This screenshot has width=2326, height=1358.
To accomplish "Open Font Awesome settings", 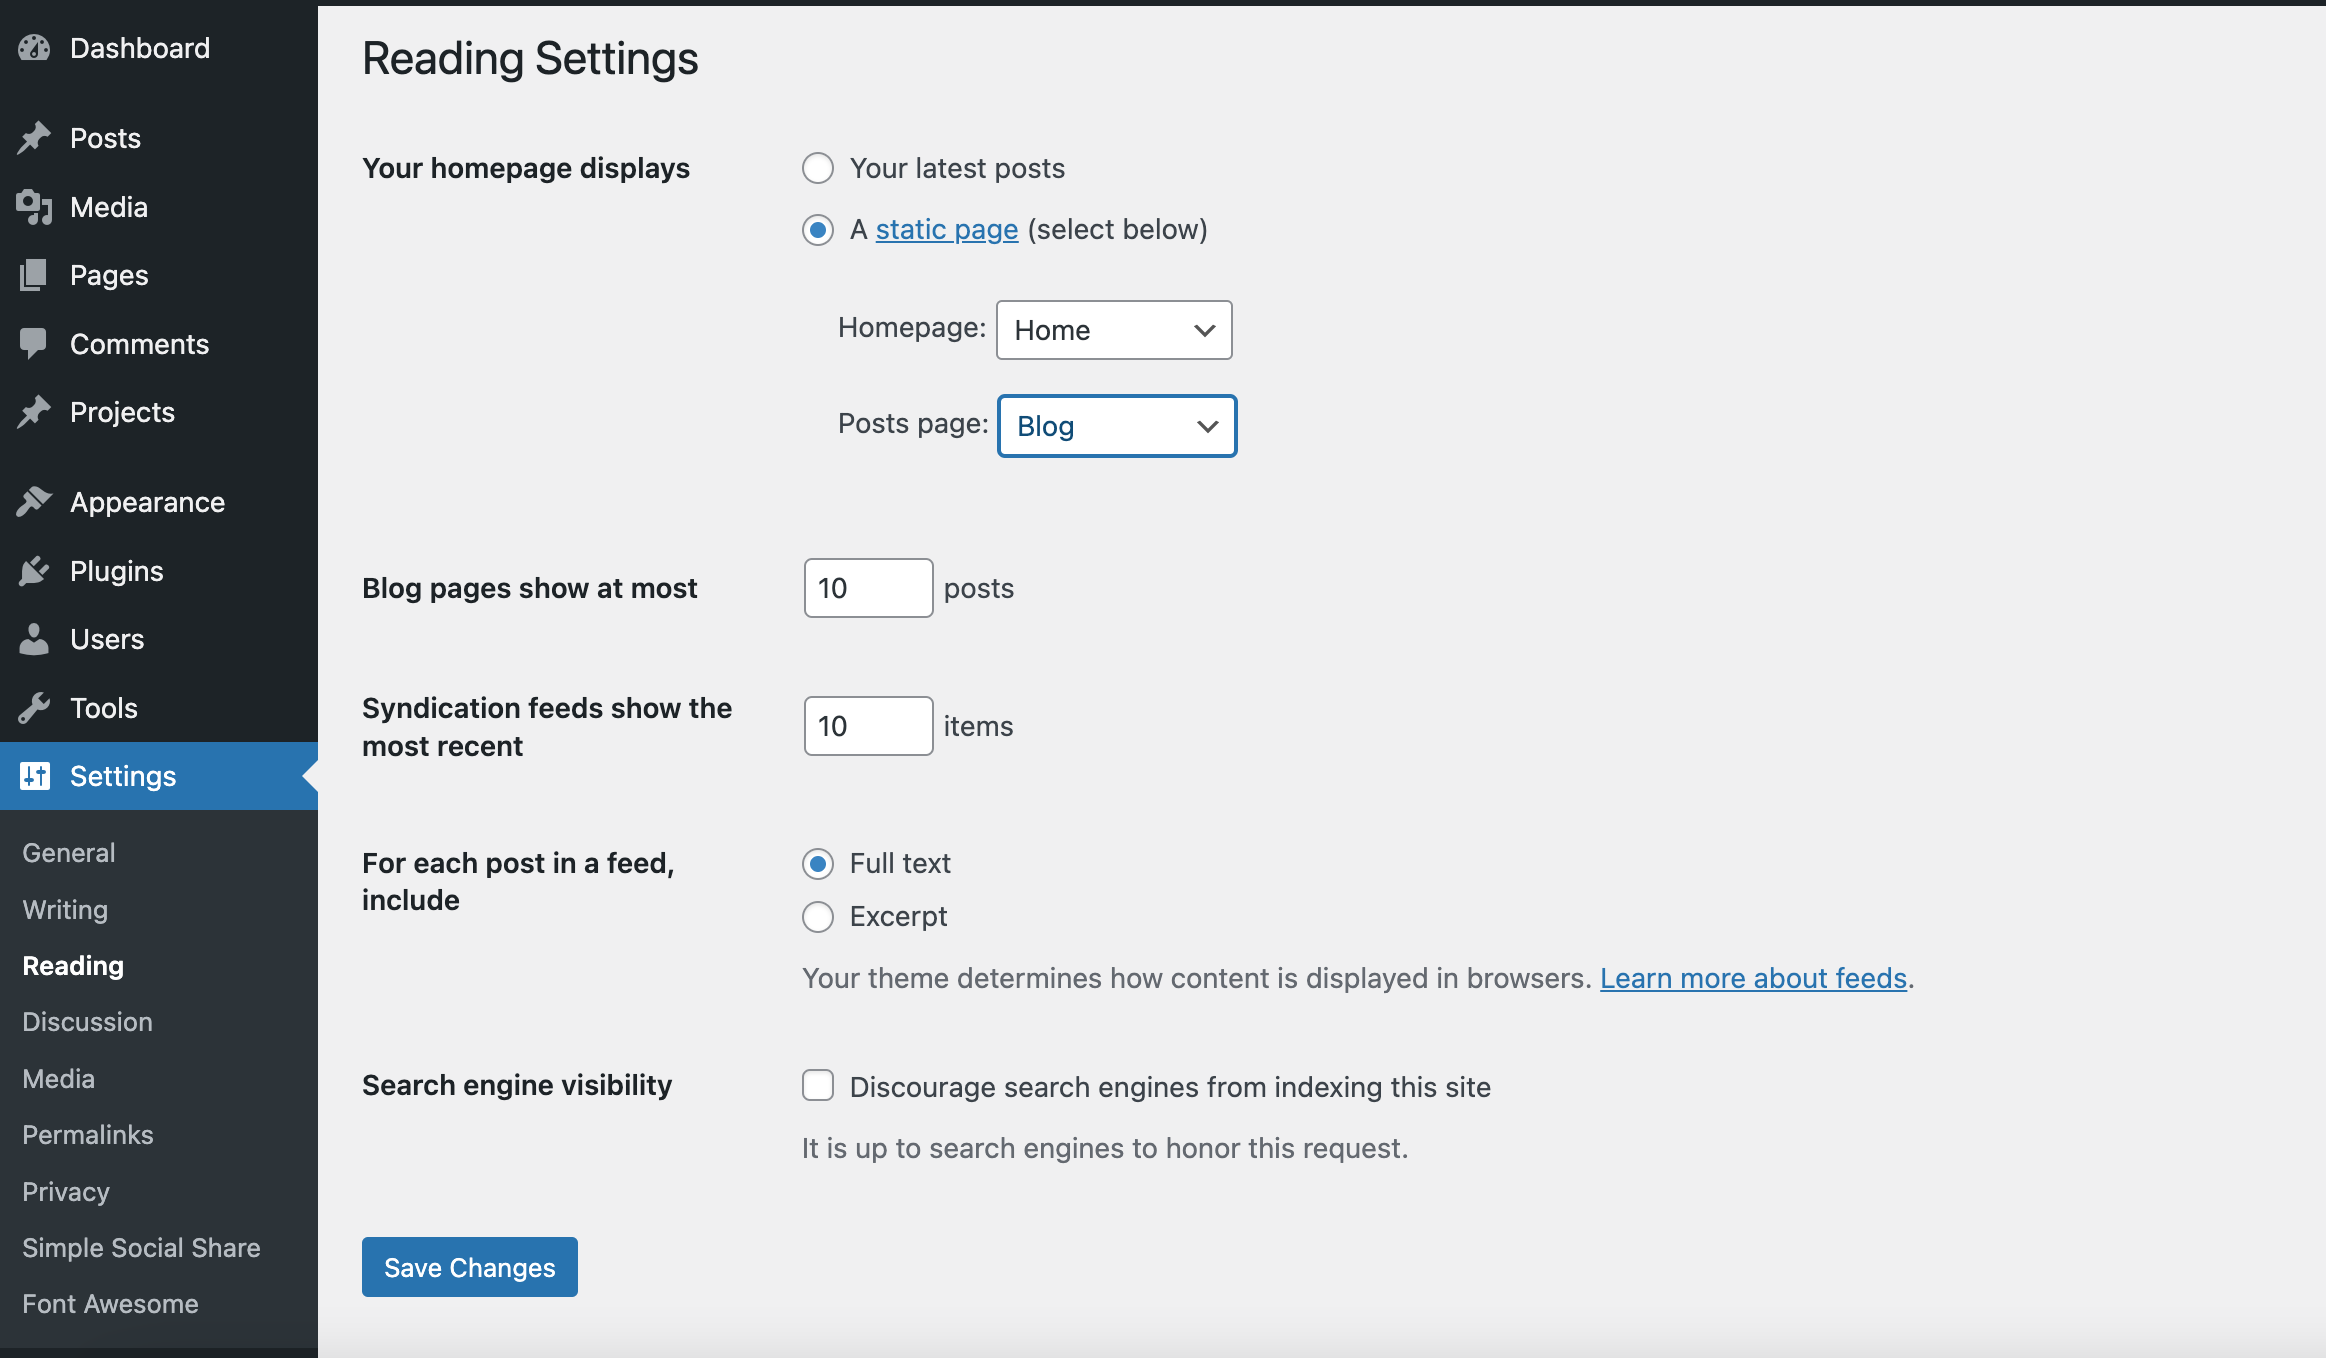I will tap(110, 1304).
